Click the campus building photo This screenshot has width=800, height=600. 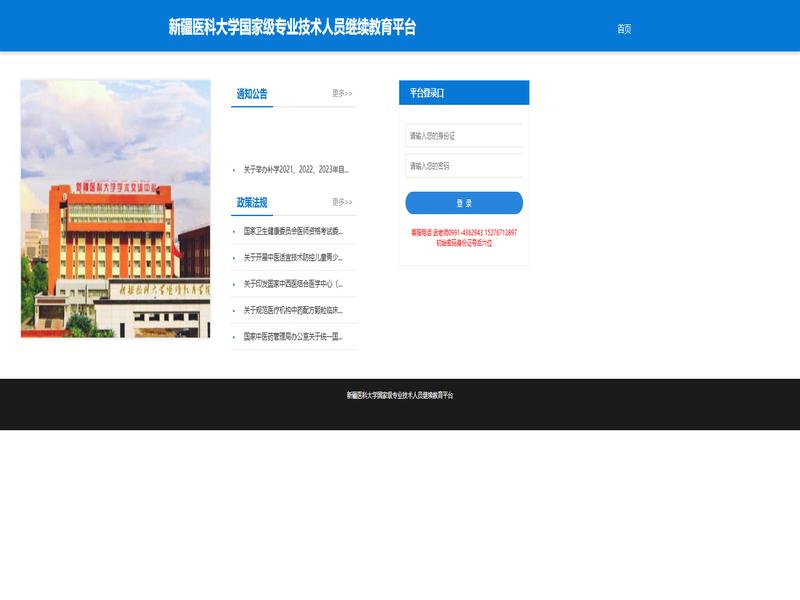[x=115, y=209]
